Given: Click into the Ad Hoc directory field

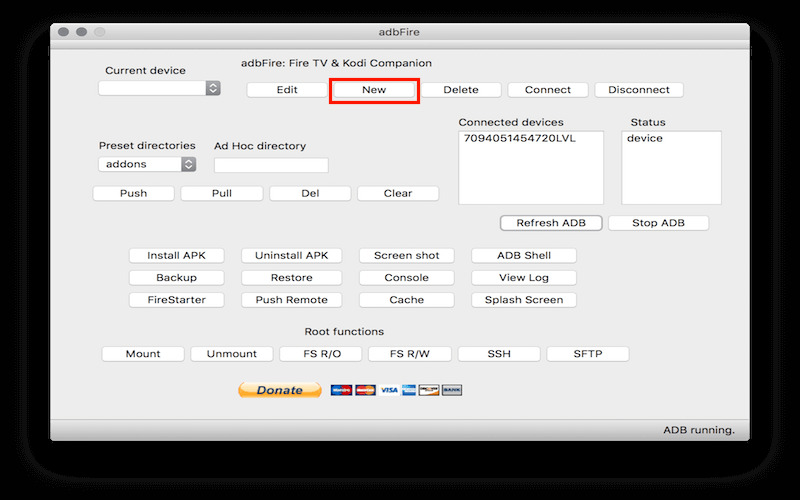Looking at the screenshot, I should (x=271, y=165).
